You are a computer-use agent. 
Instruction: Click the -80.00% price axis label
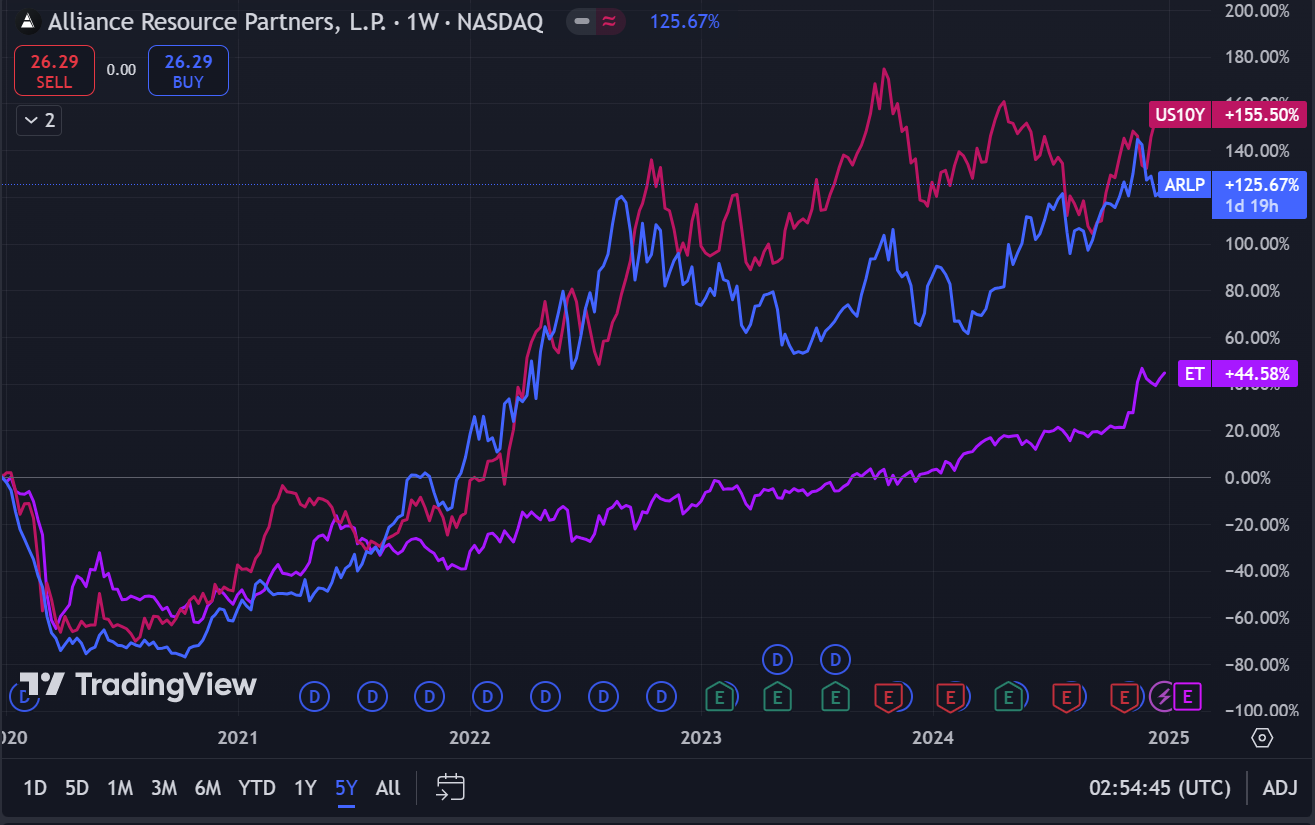tap(1257, 665)
